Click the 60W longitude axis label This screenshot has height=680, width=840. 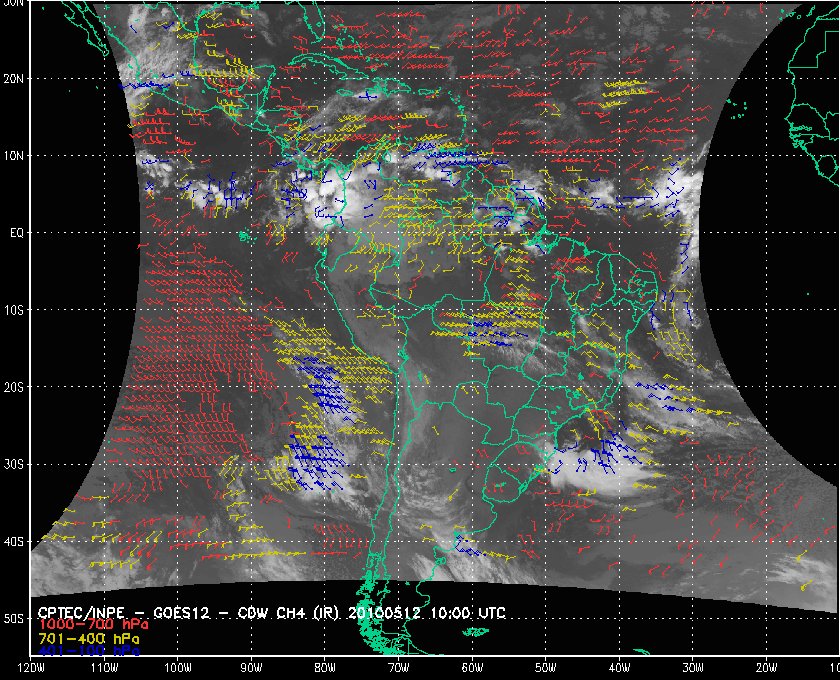coord(472,668)
